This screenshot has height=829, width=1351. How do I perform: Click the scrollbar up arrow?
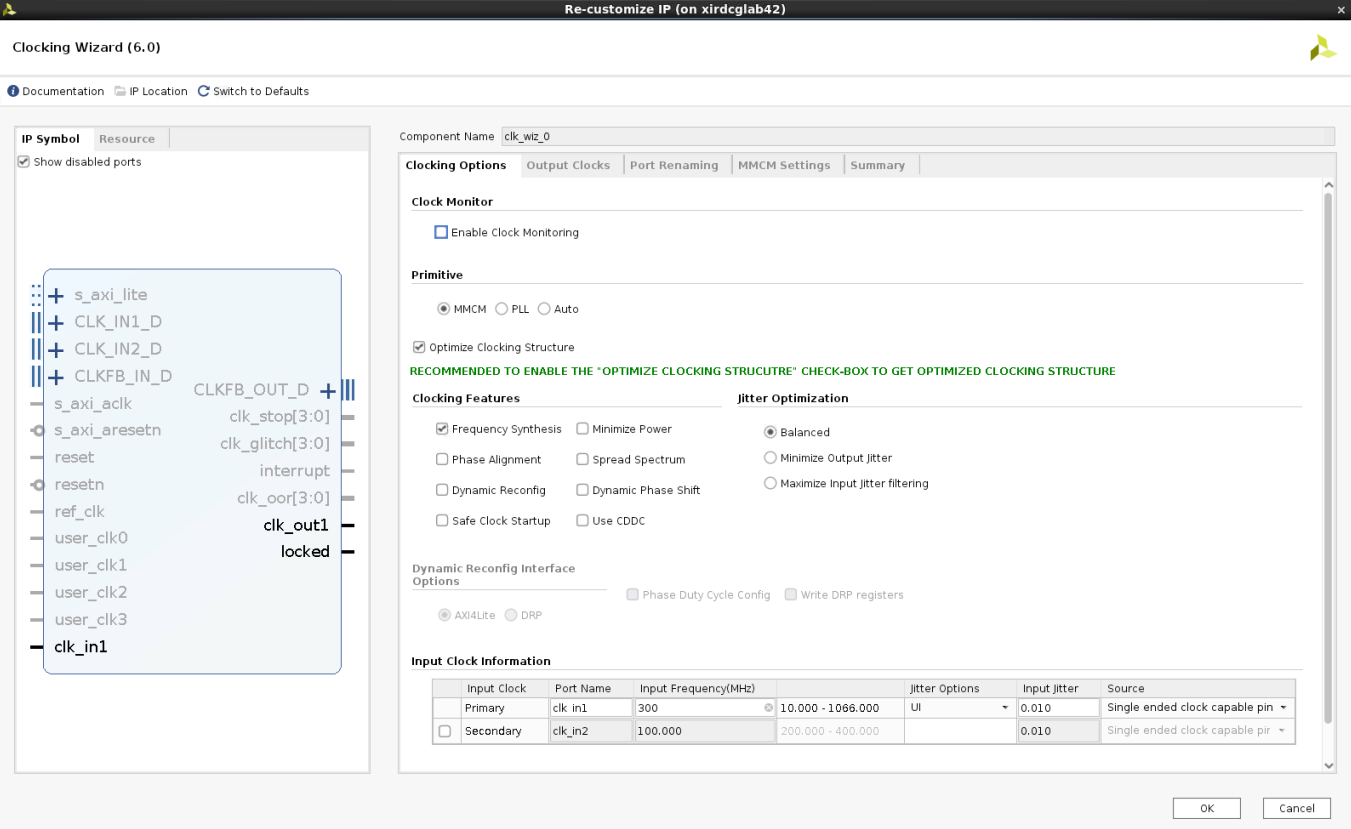click(x=1328, y=185)
